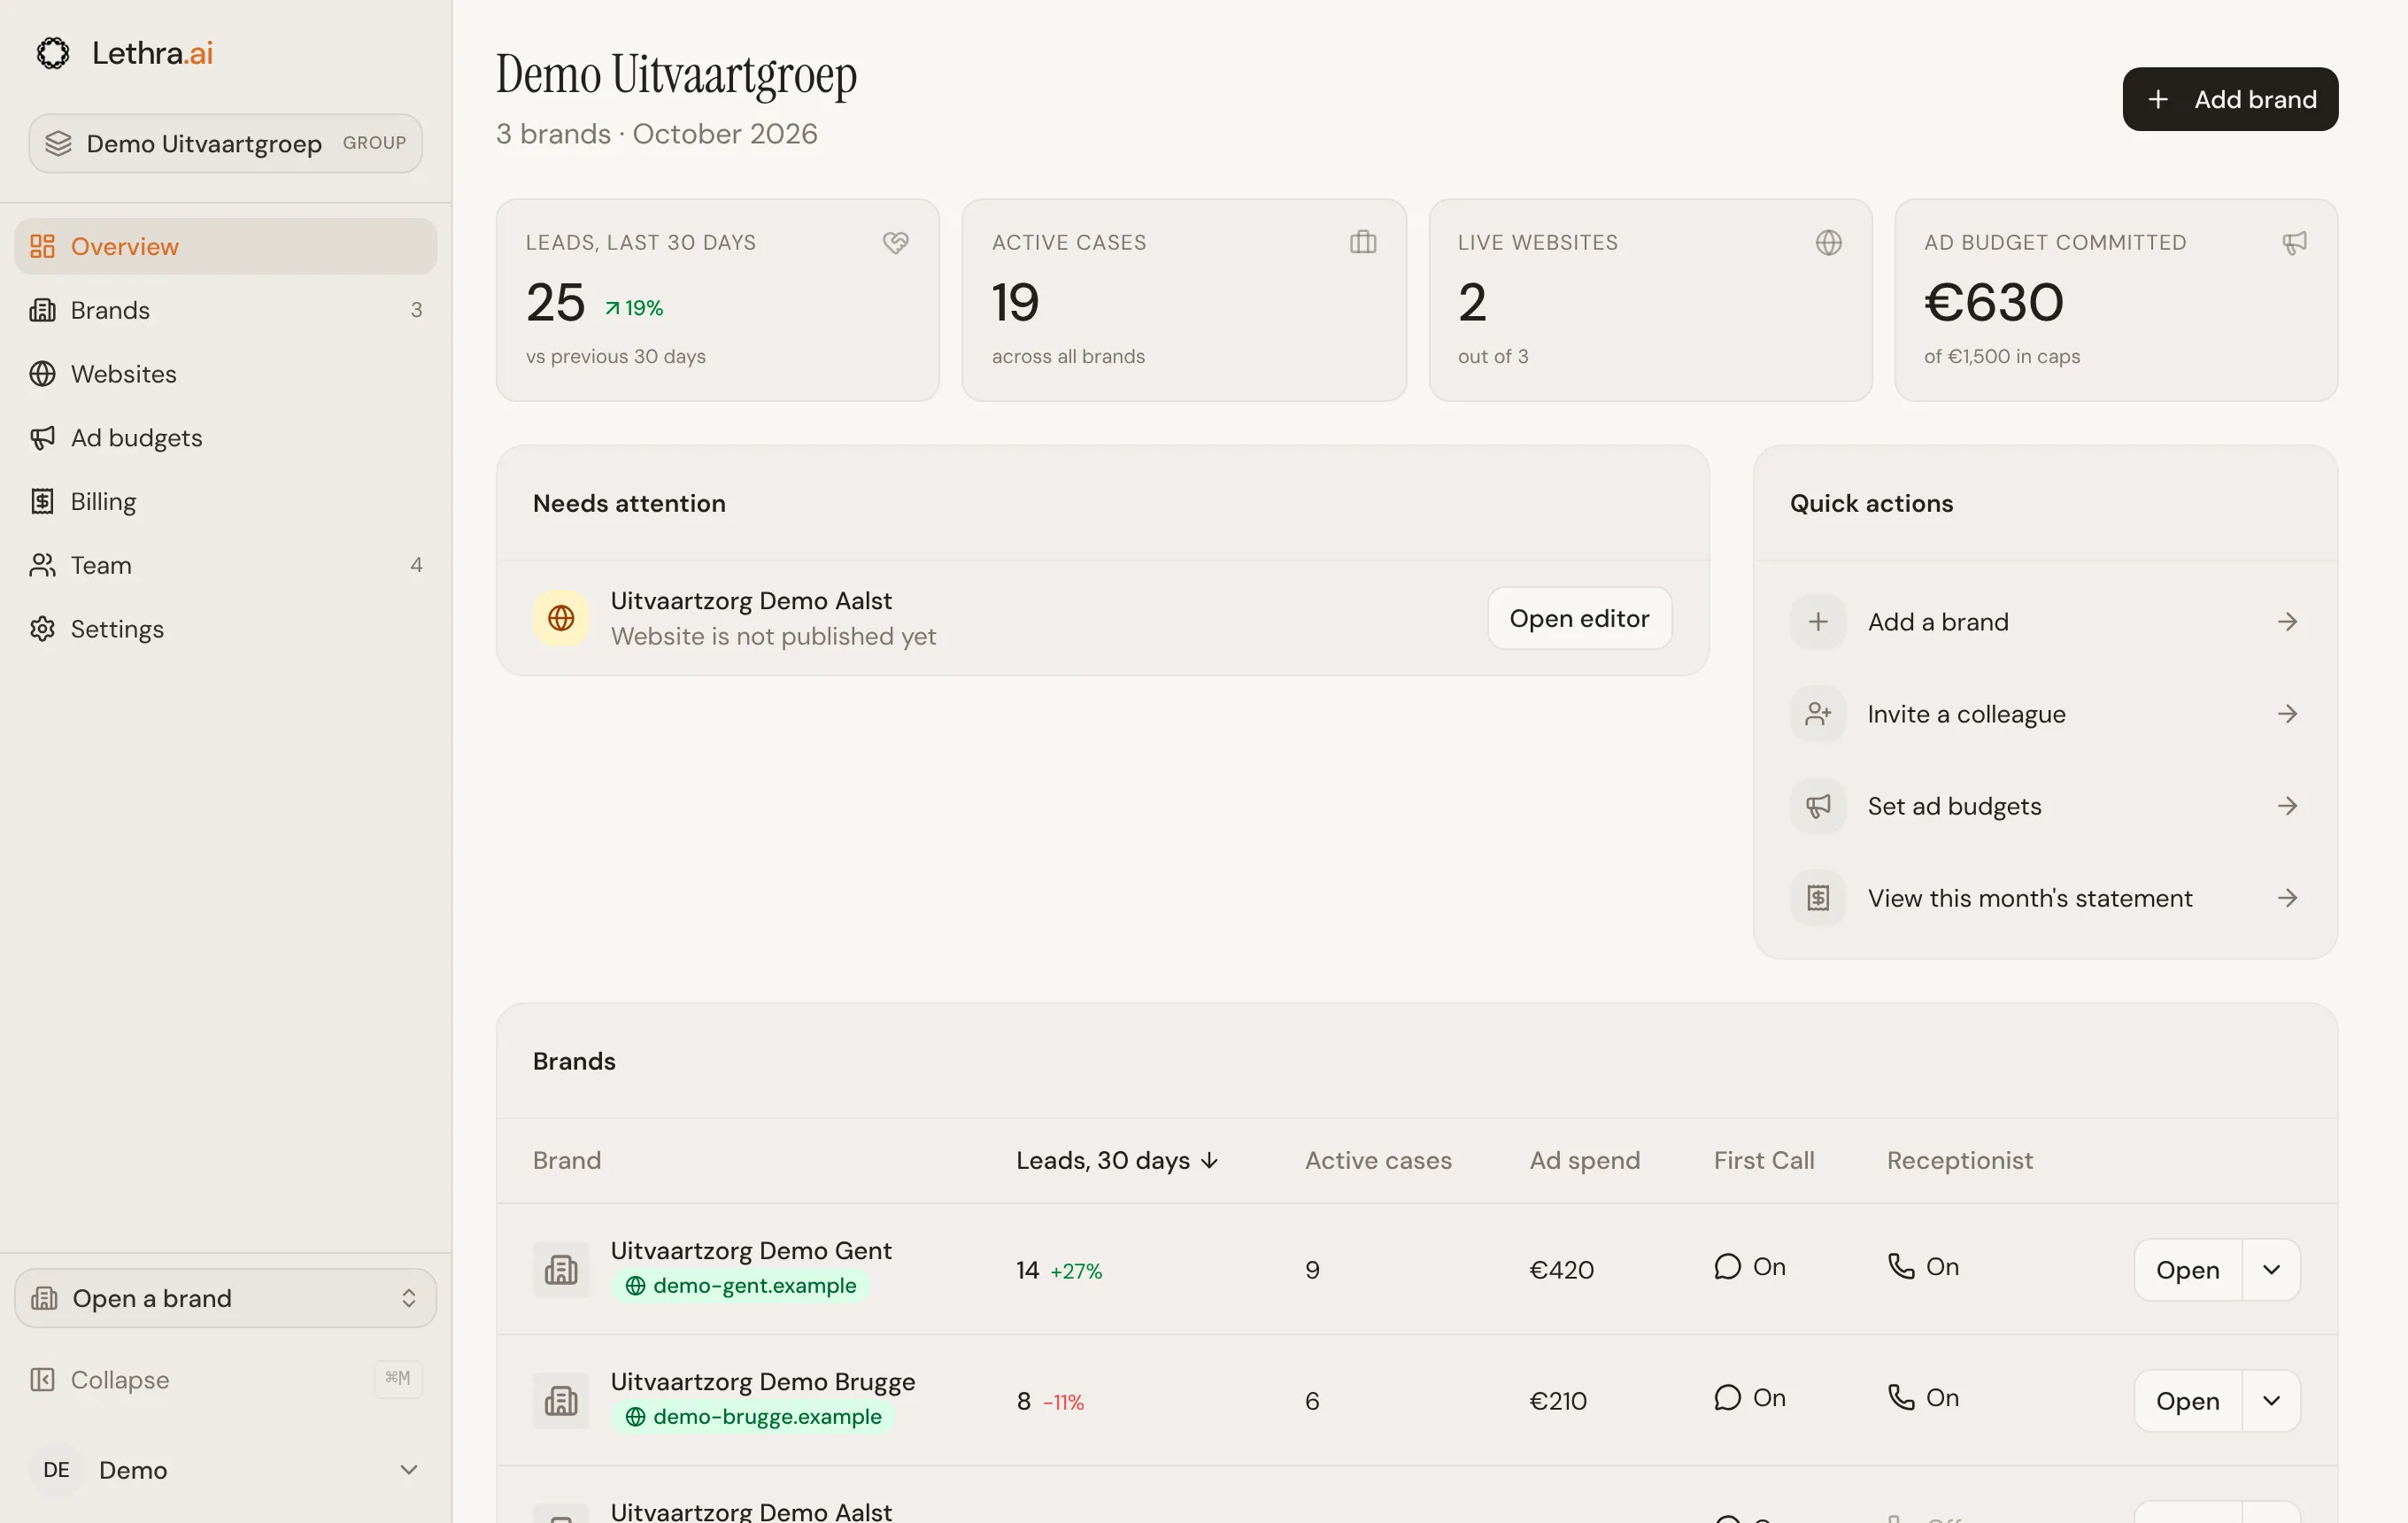This screenshot has width=2408, height=1523.
Task: Follow the demo-gent.example website link
Action: pyautogui.click(x=741, y=1286)
